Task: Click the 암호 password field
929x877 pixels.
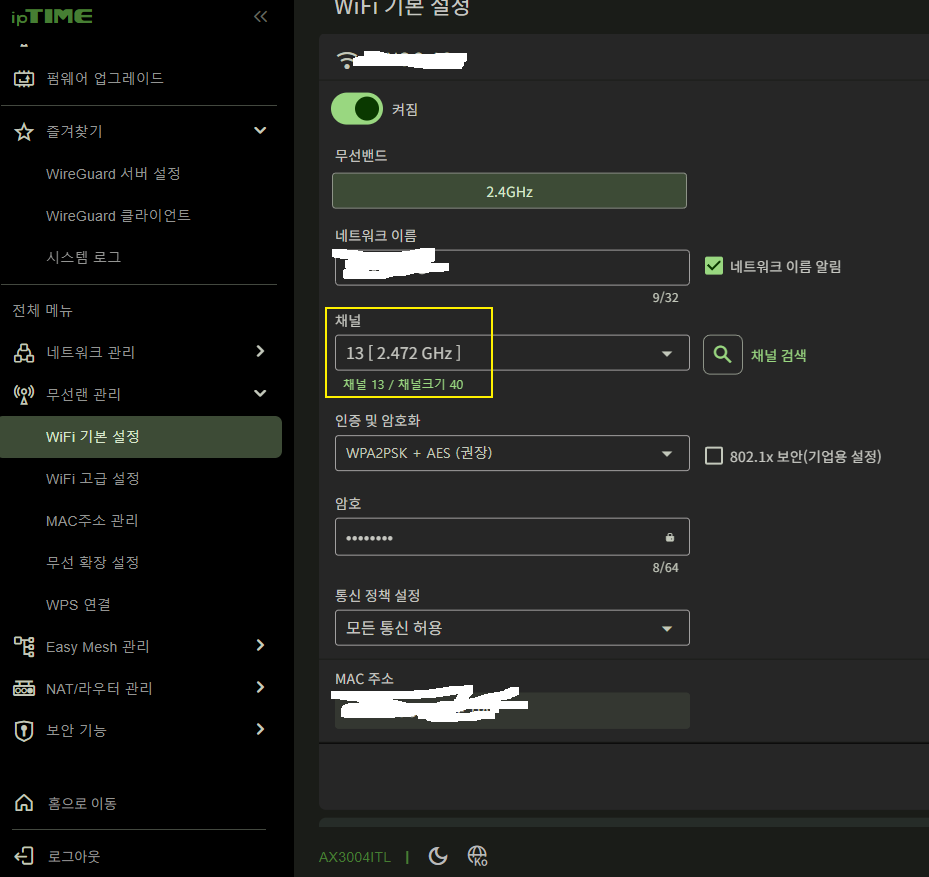Action: (512, 537)
